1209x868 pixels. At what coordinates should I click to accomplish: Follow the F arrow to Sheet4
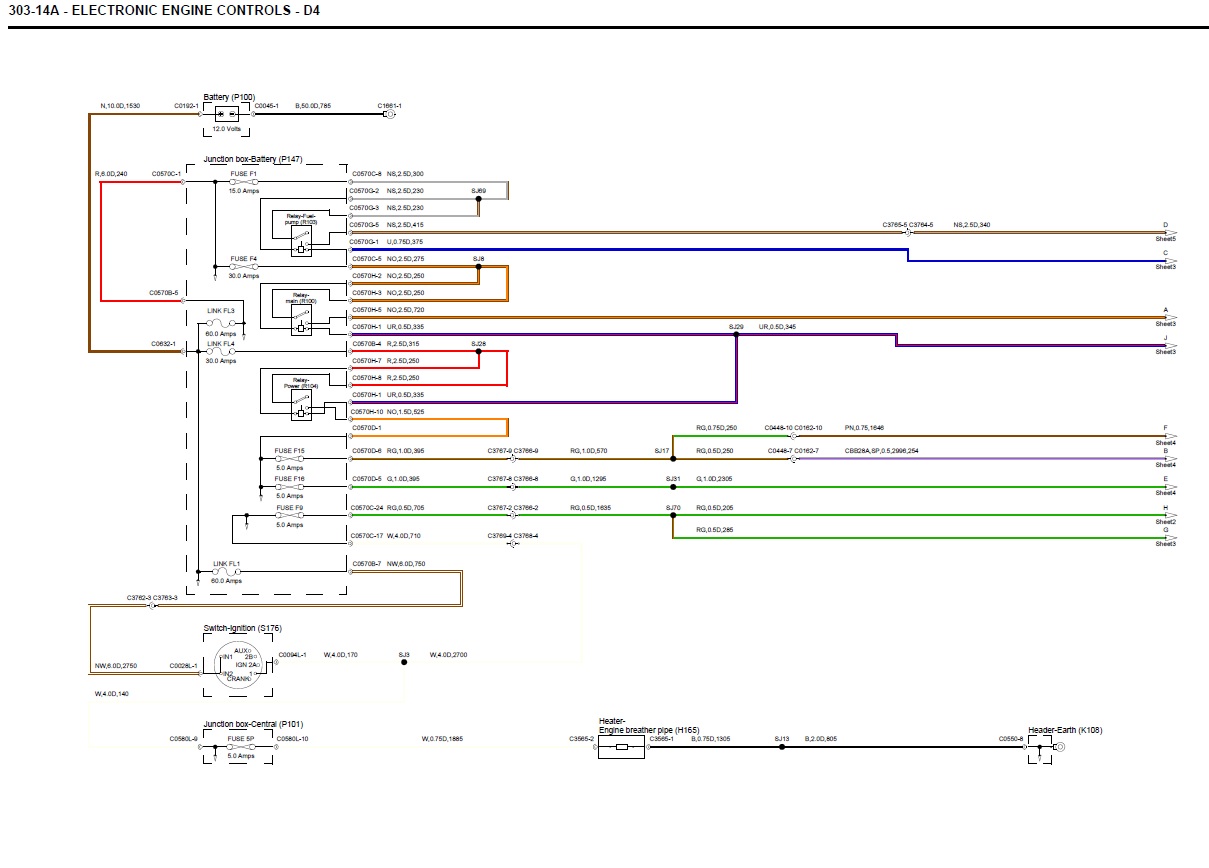coord(1166,436)
